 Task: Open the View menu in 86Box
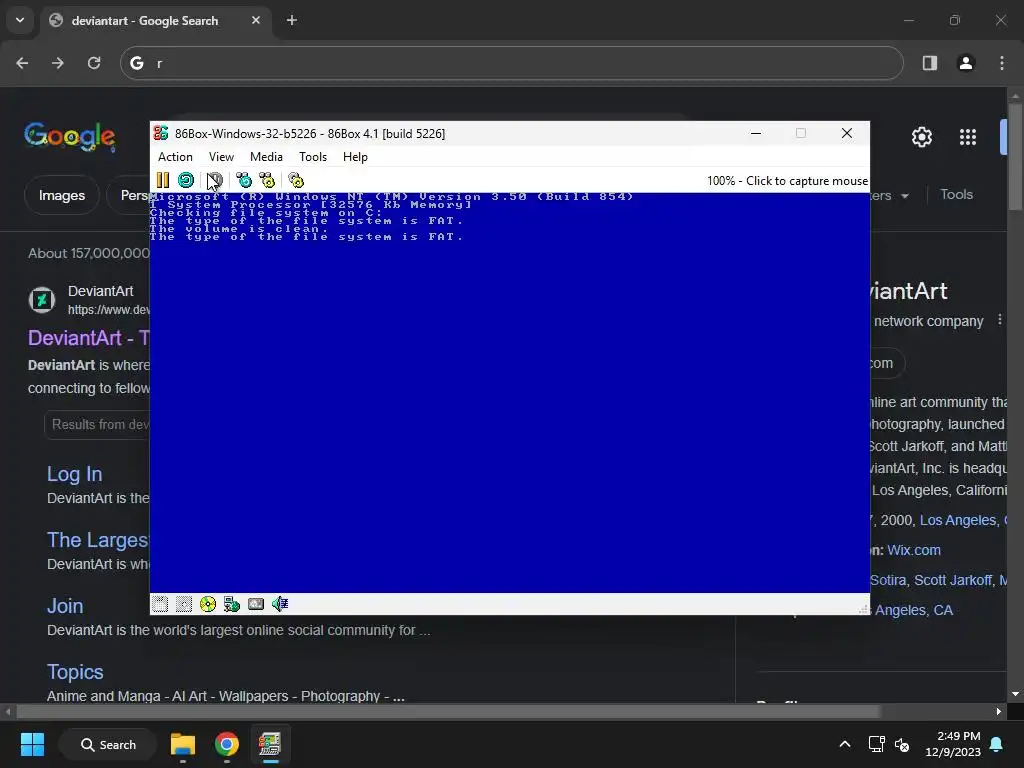click(221, 157)
